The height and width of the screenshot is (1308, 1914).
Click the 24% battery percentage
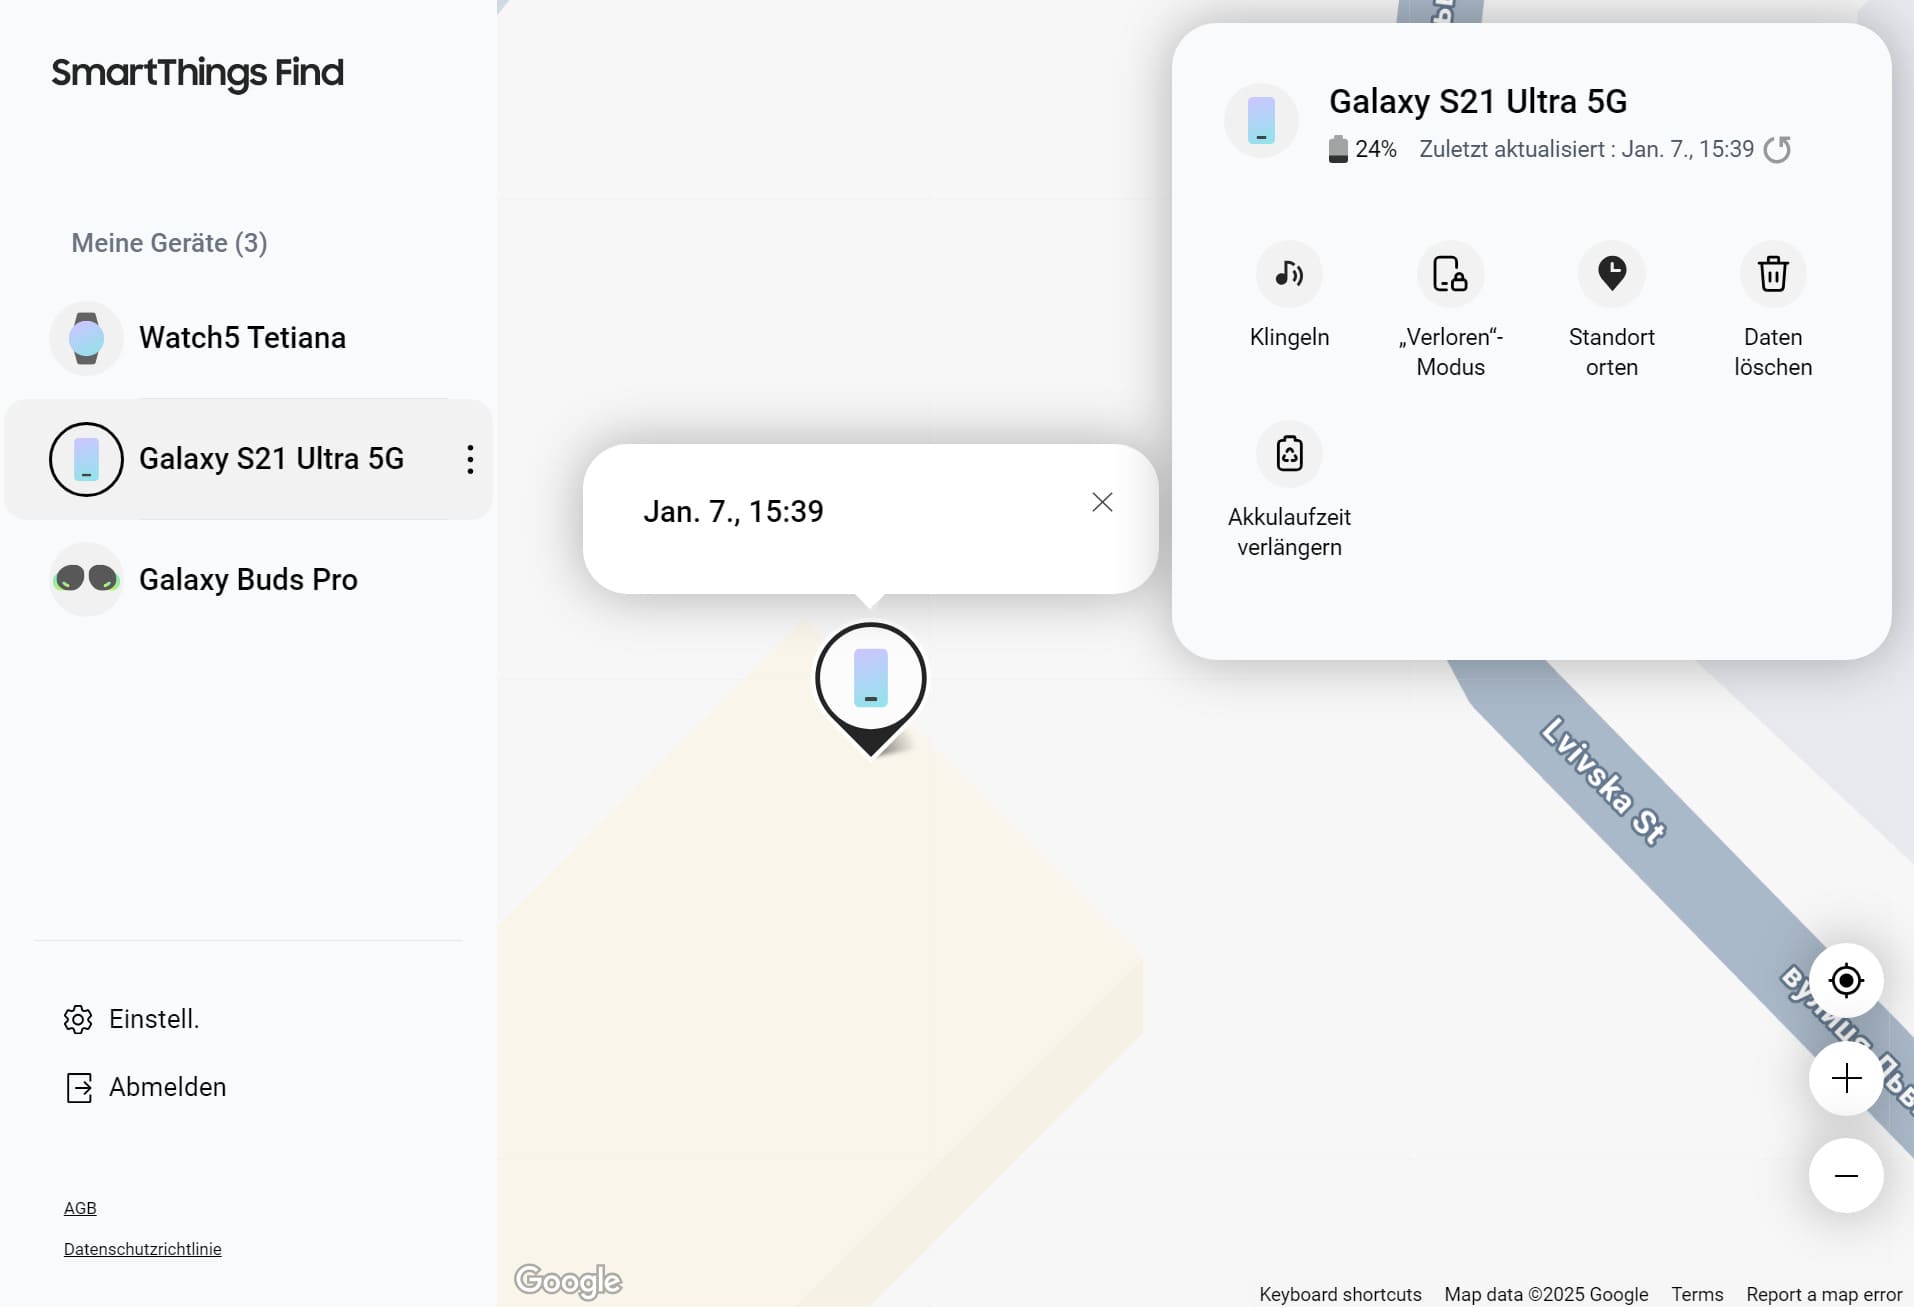(1375, 149)
